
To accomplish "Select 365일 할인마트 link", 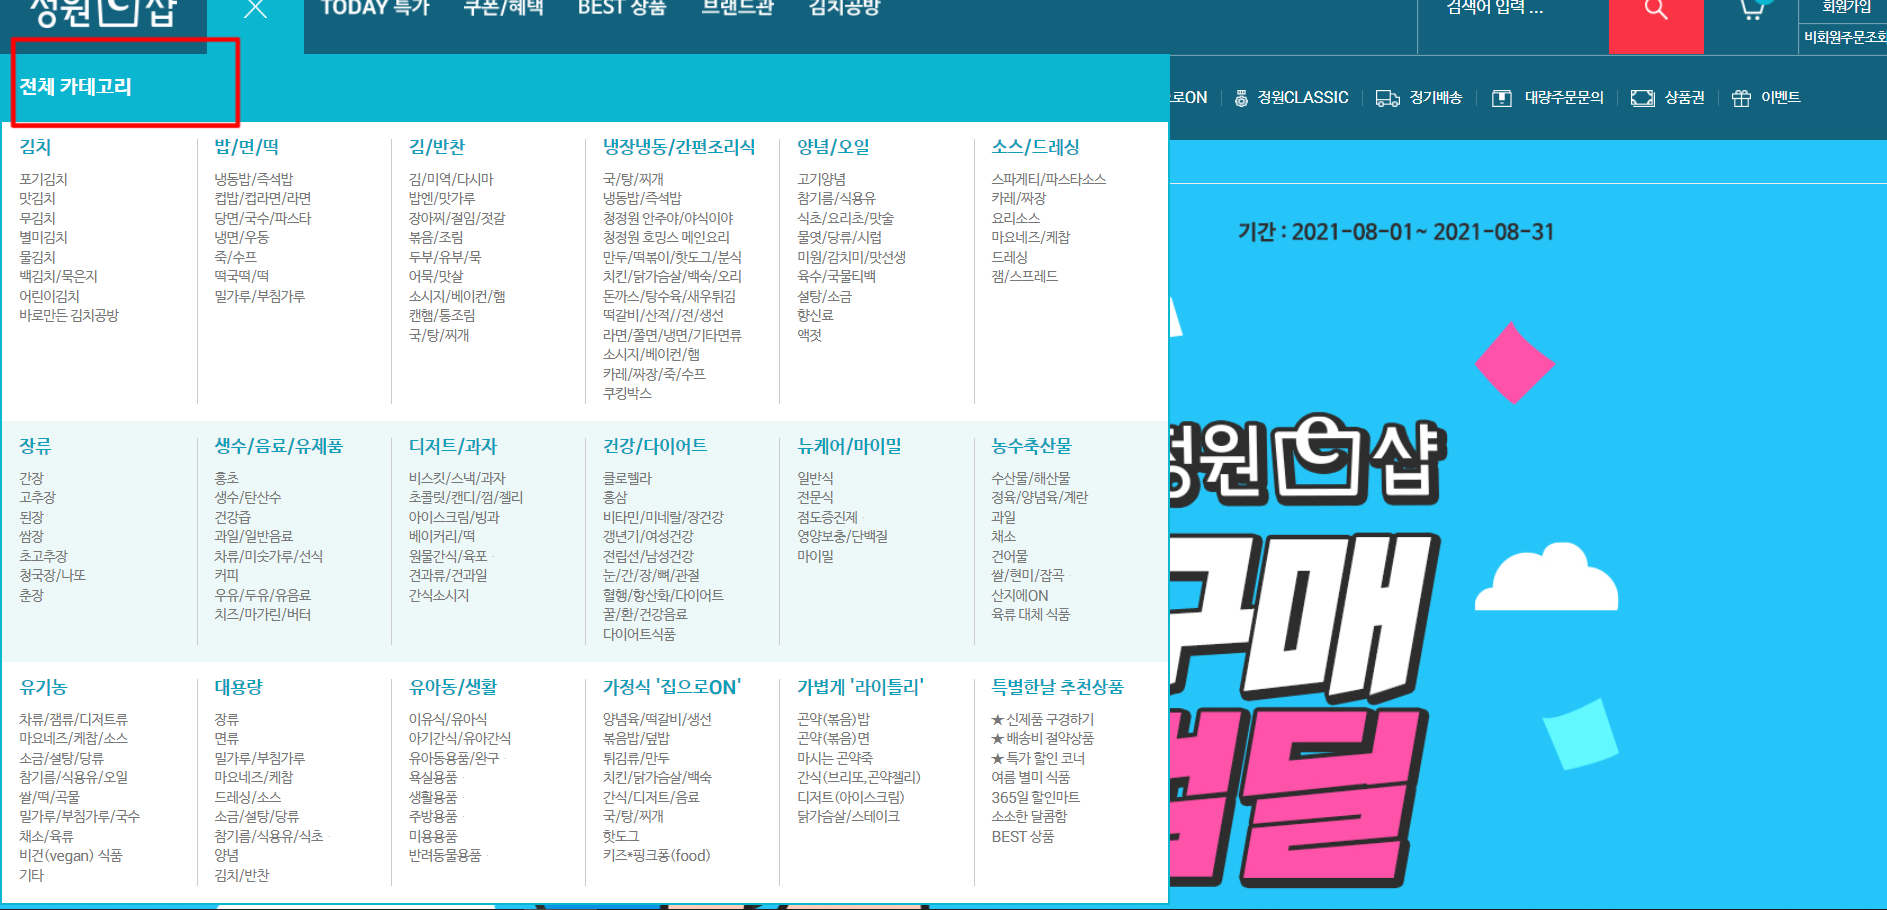I will pos(1035,798).
